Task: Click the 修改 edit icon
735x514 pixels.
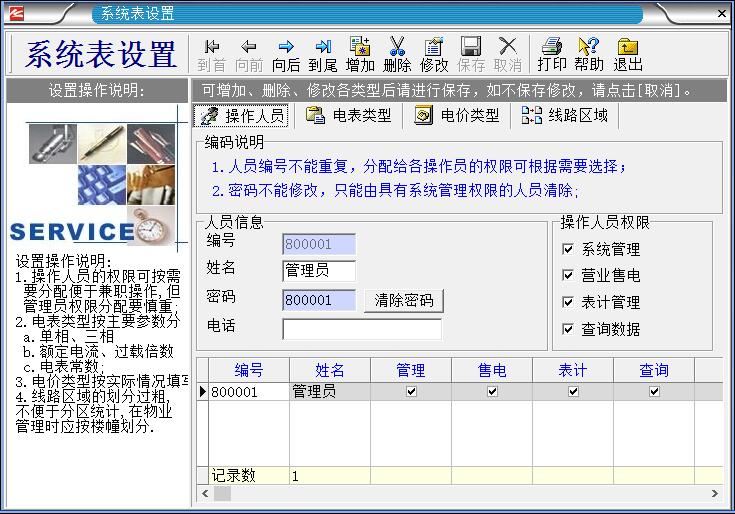Action: 434,54
